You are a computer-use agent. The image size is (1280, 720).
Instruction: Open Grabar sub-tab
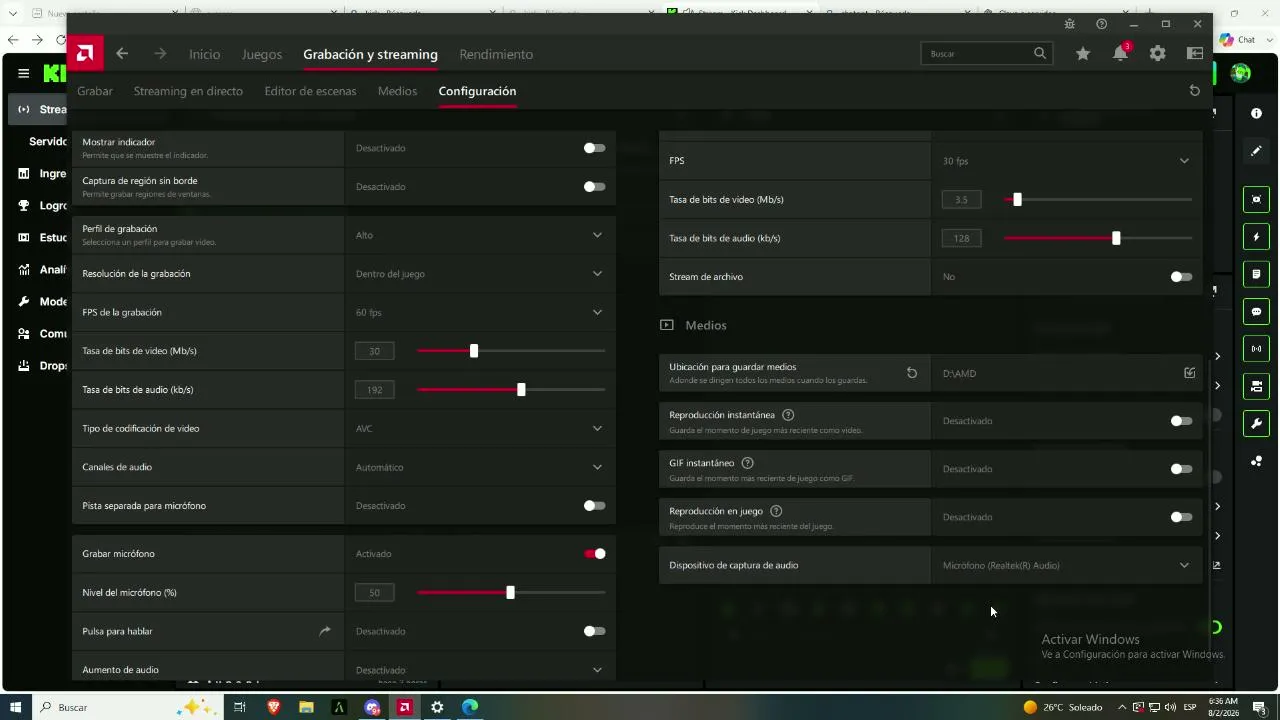[95, 91]
